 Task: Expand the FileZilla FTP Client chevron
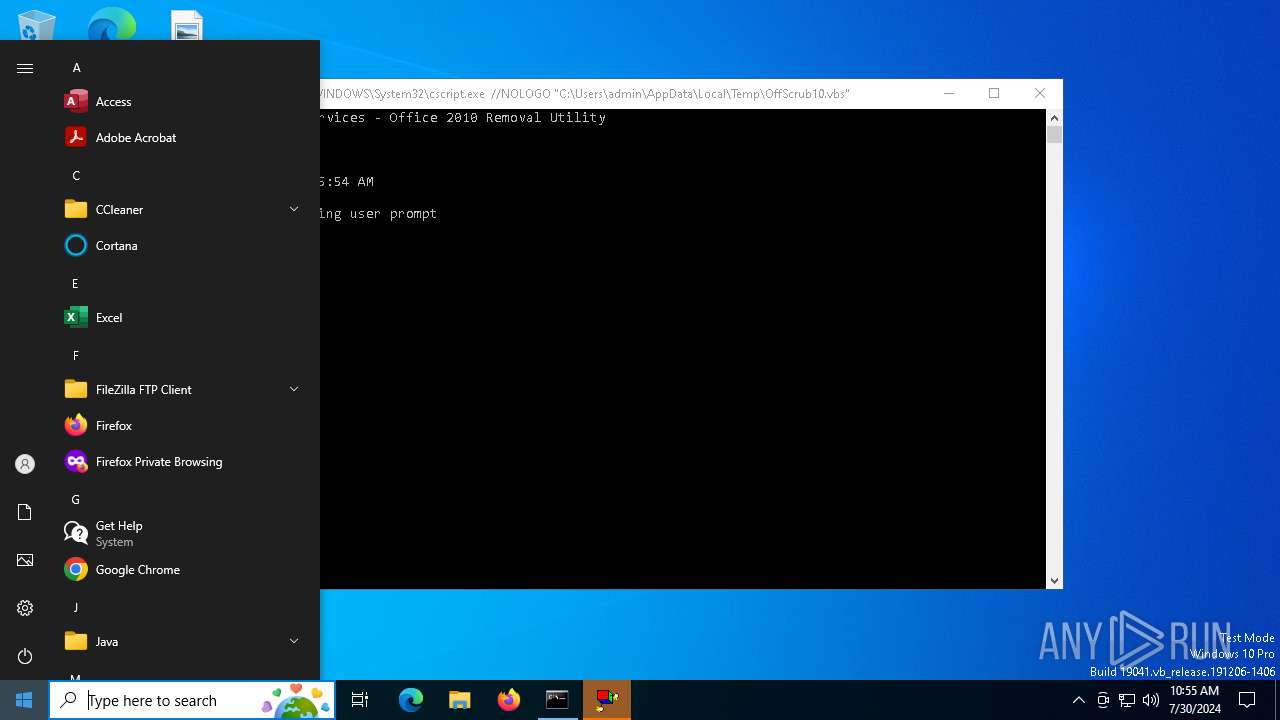pos(294,389)
